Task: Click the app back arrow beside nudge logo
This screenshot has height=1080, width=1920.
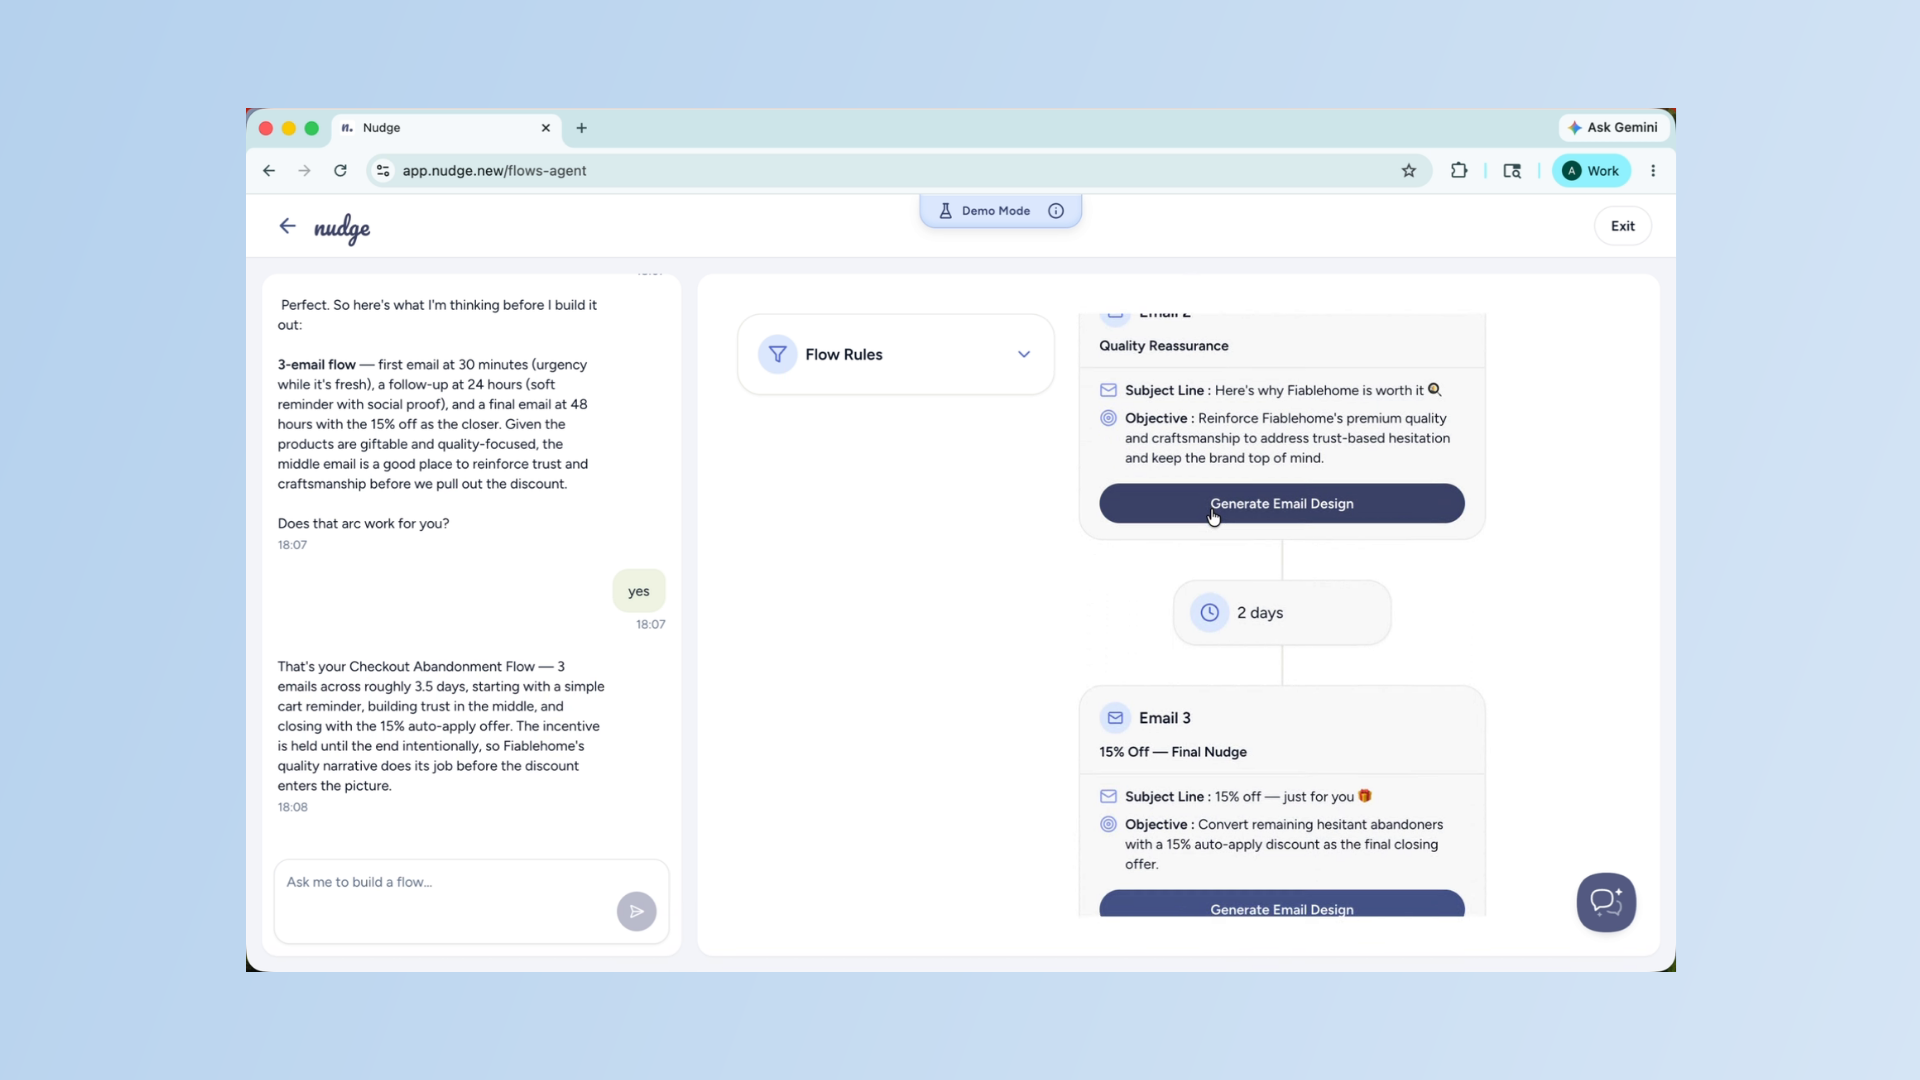Action: tap(287, 226)
